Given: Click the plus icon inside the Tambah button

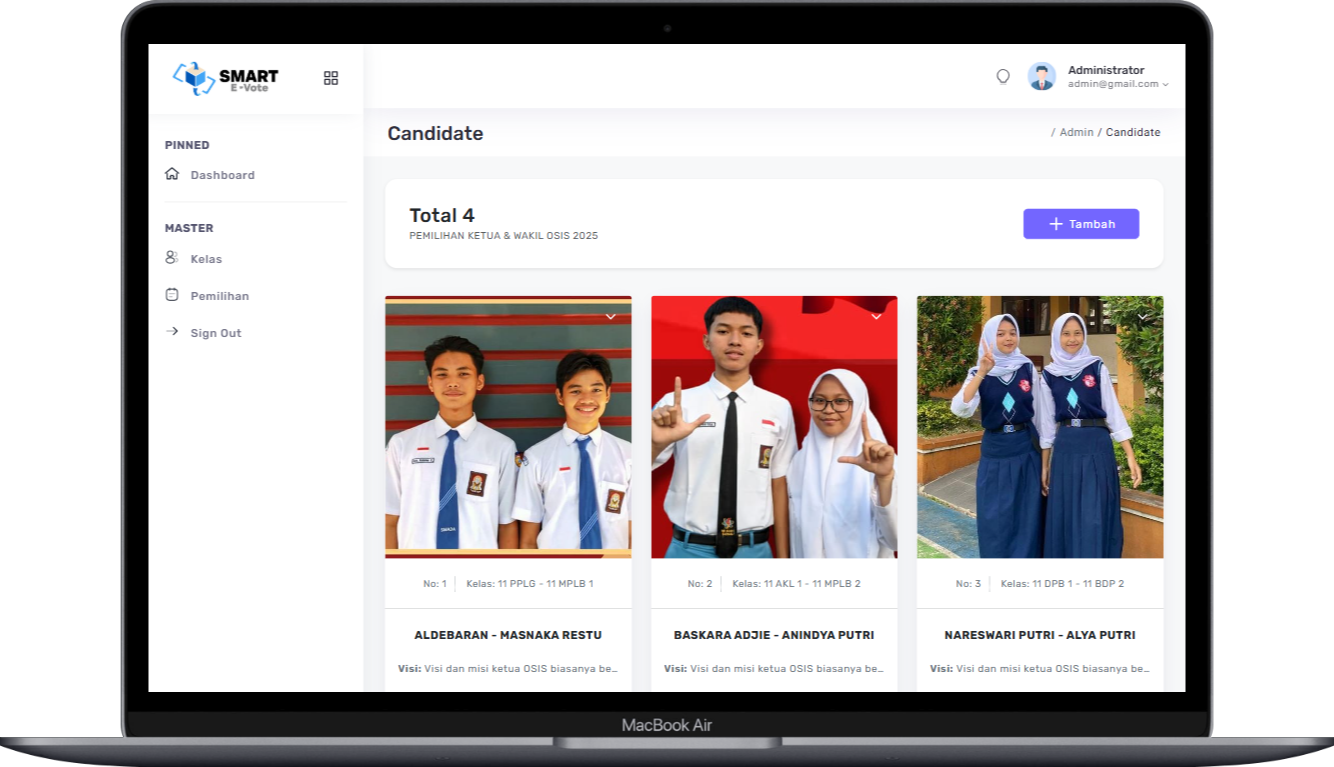Looking at the screenshot, I should [x=1055, y=224].
